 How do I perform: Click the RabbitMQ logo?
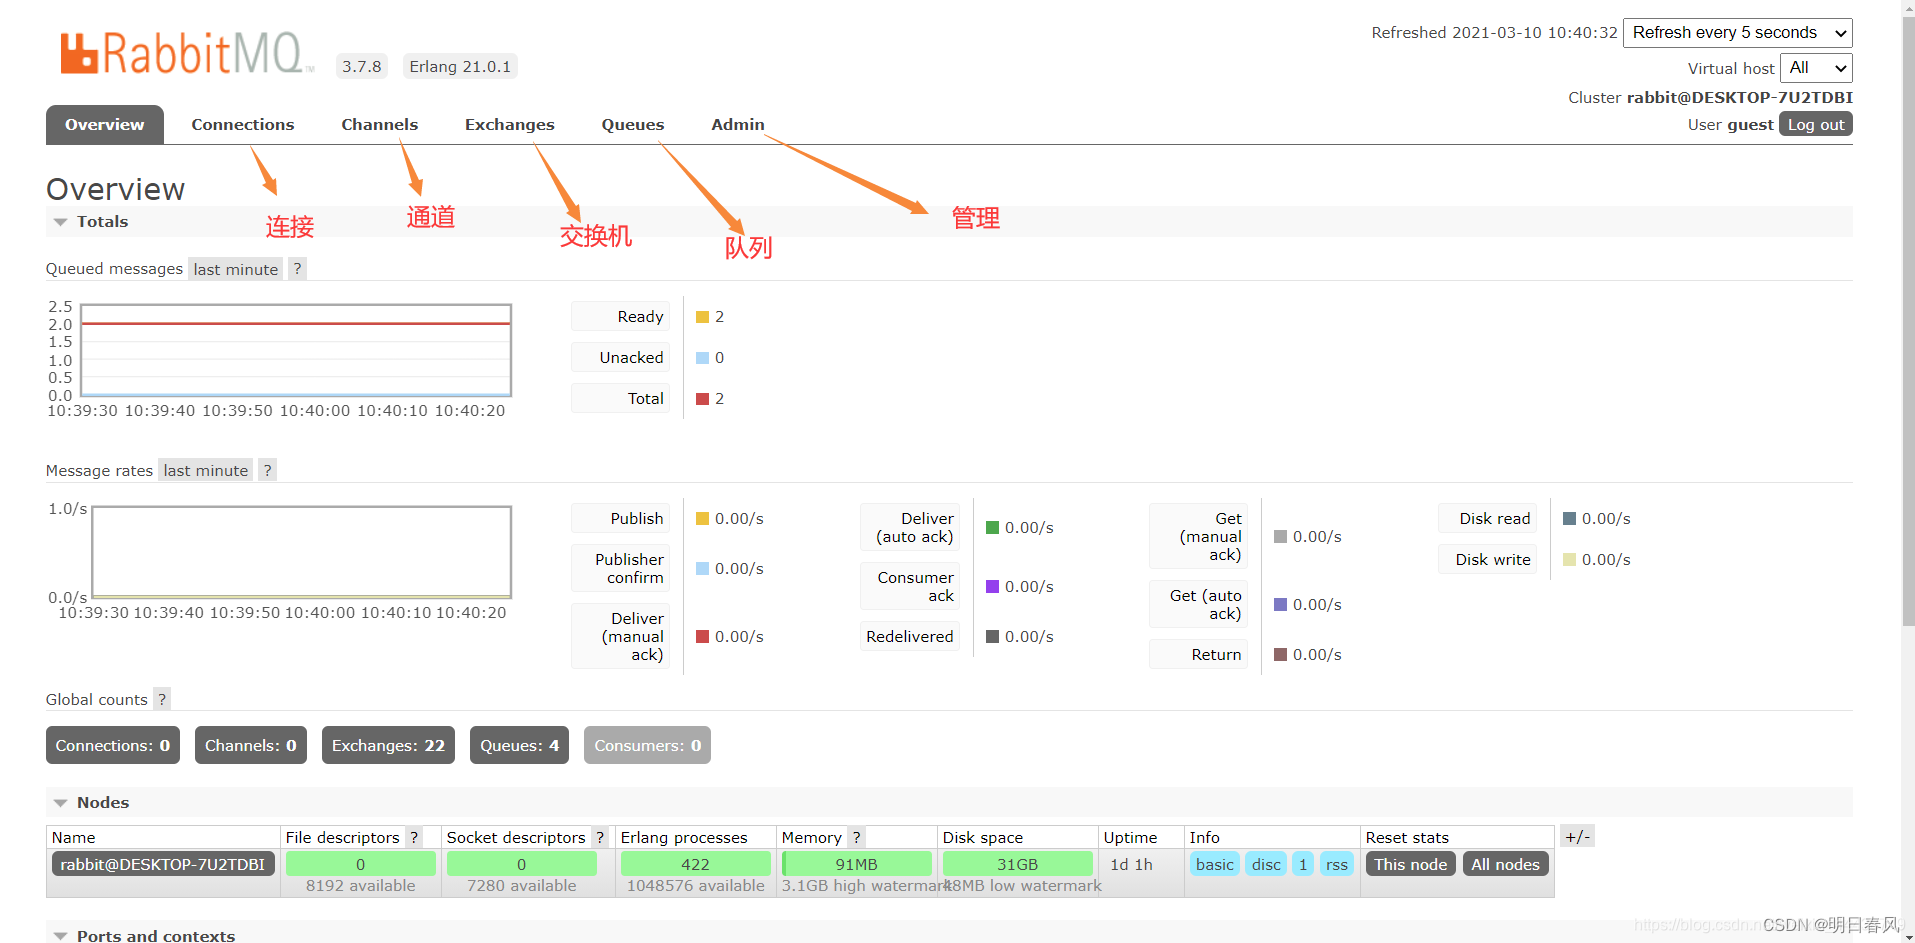185,52
